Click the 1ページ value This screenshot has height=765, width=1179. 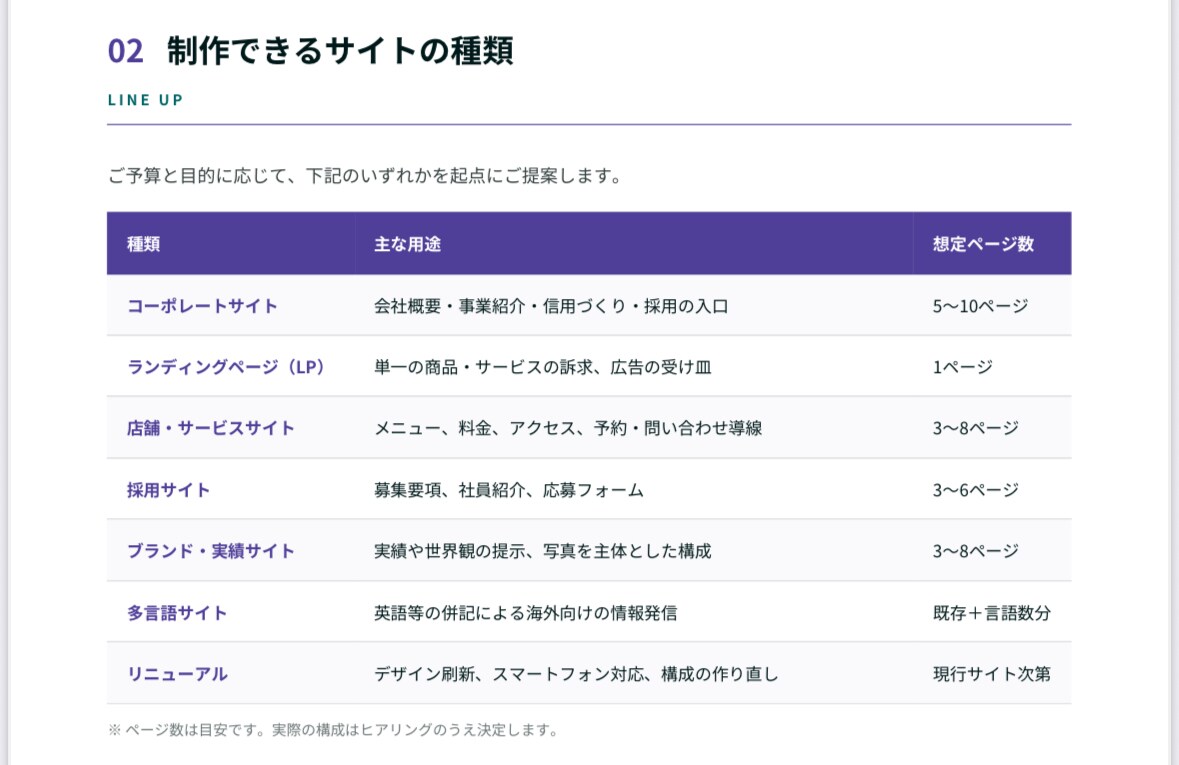point(962,367)
